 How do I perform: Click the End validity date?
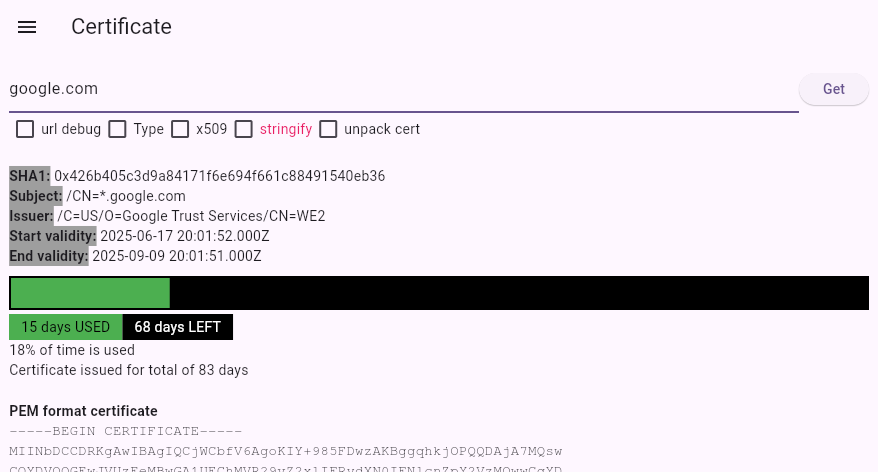click(x=176, y=256)
